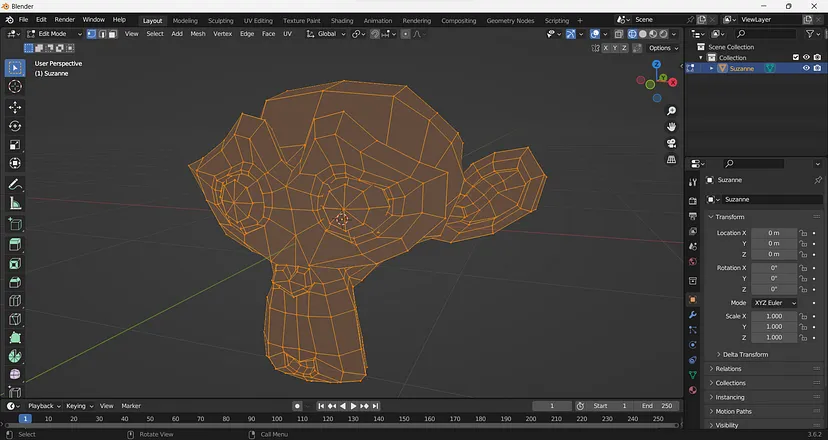This screenshot has height=440, width=828.
Task: Switch to face select mode
Action: [x=112, y=34]
